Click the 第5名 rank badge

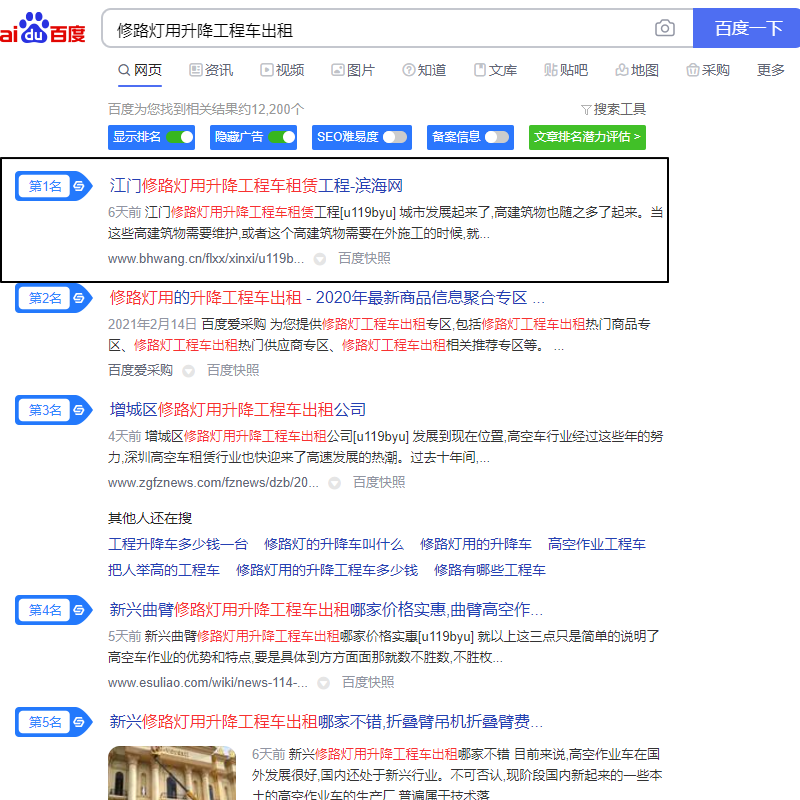(54, 722)
